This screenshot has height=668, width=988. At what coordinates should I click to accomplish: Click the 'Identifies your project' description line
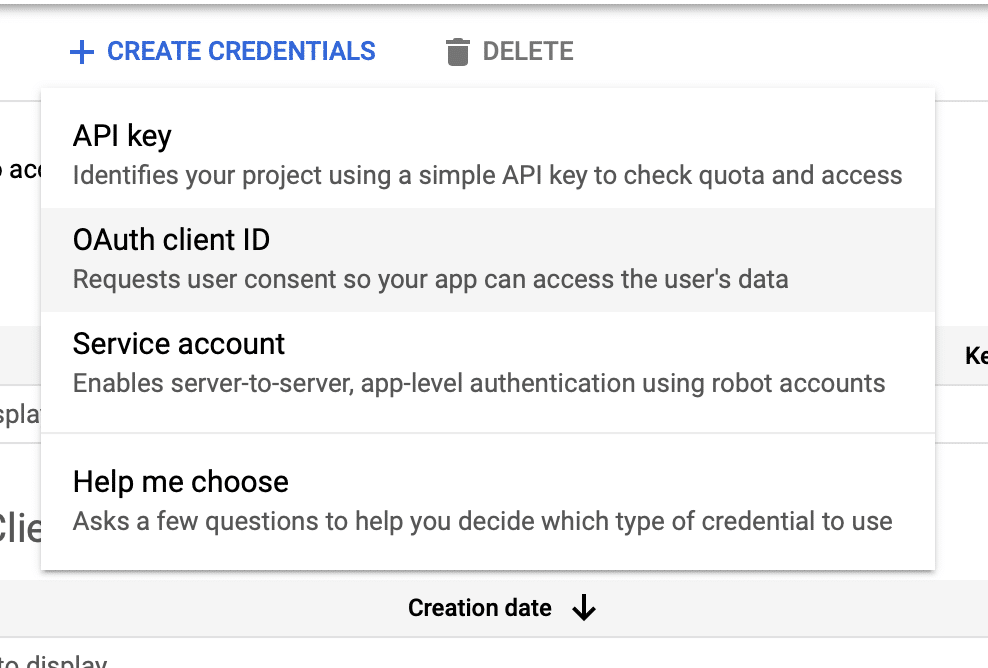point(487,176)
